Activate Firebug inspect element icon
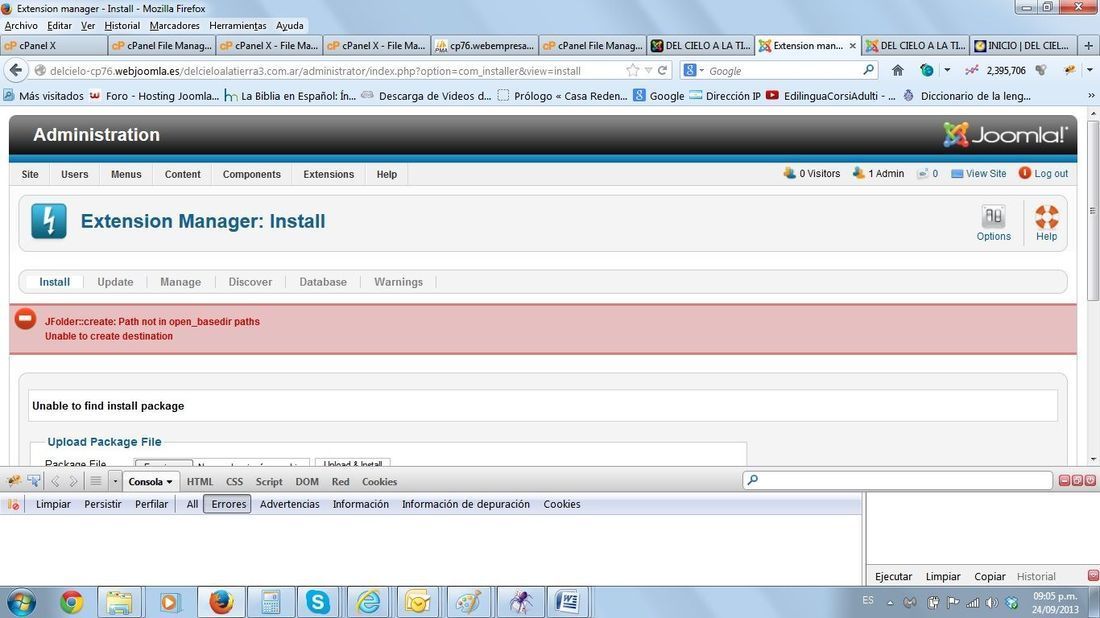 [34, 481]
